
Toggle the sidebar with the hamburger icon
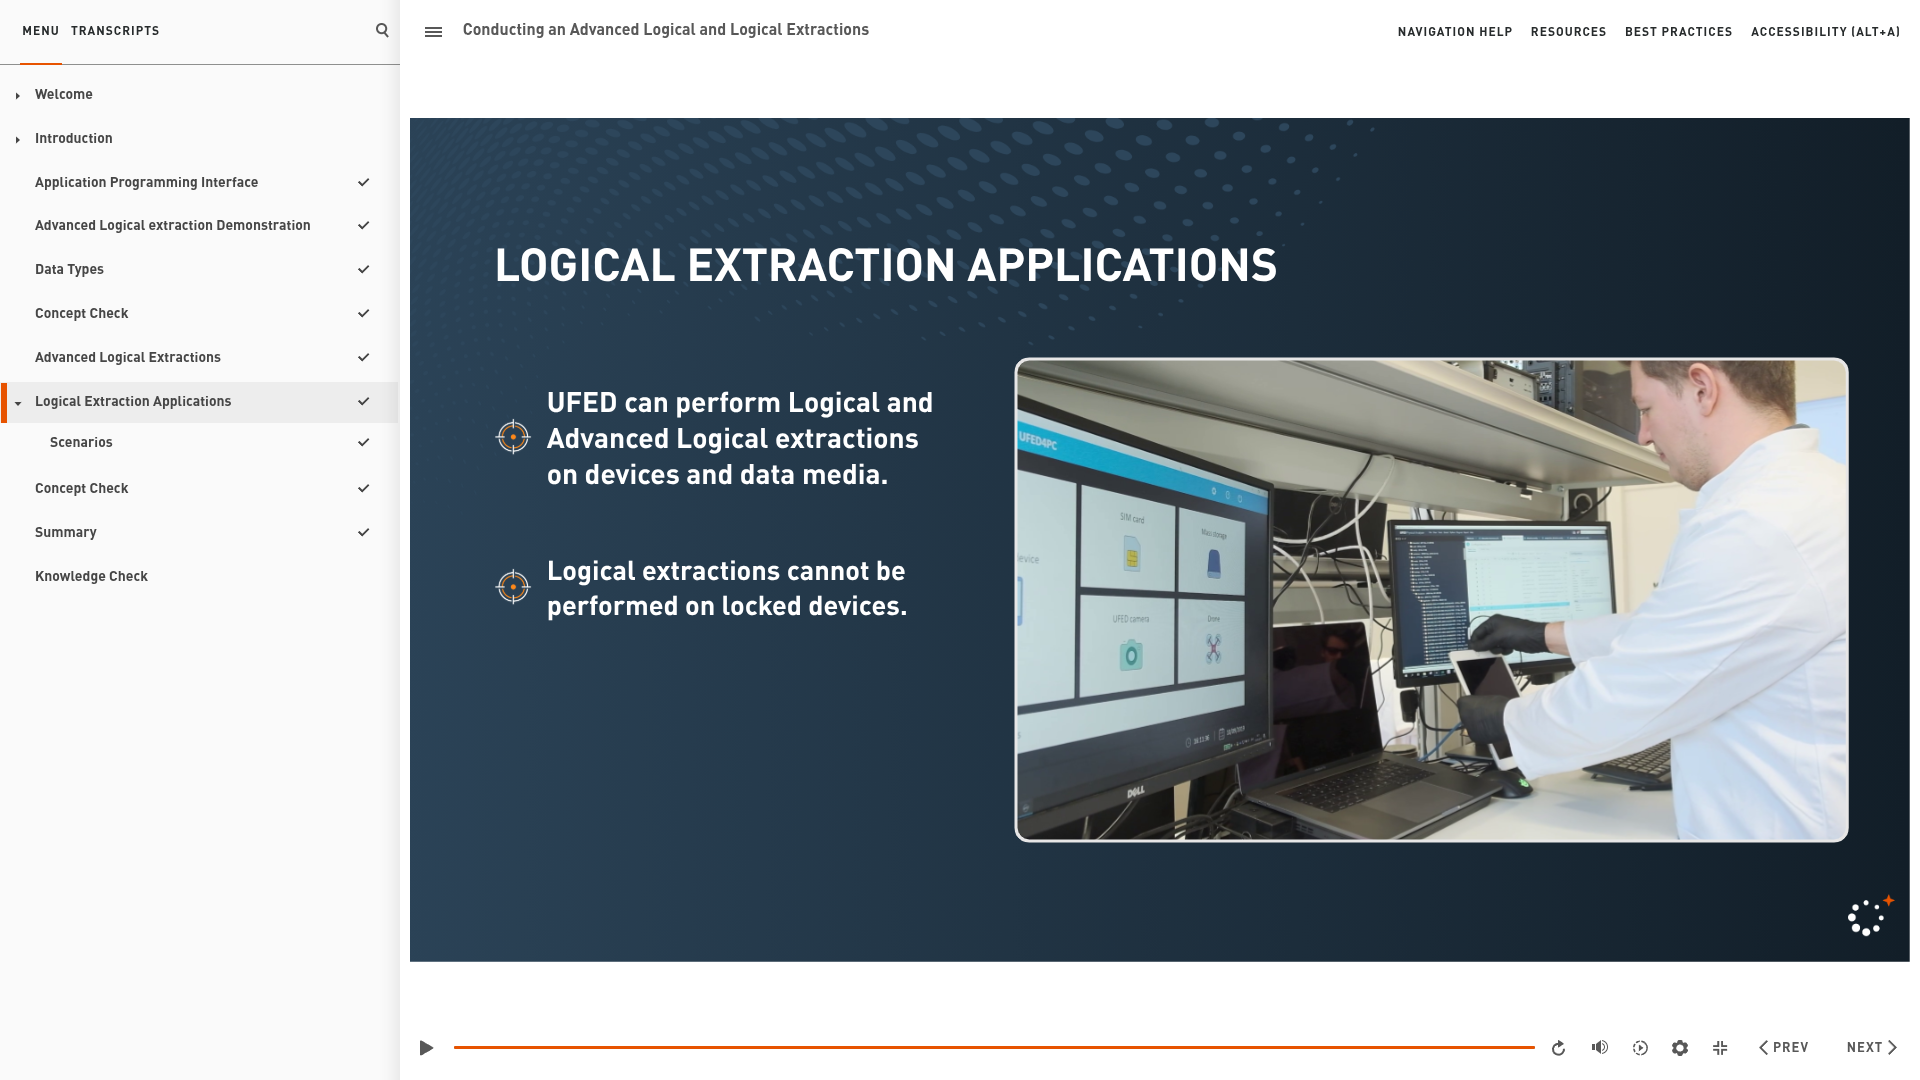point(433,32)
